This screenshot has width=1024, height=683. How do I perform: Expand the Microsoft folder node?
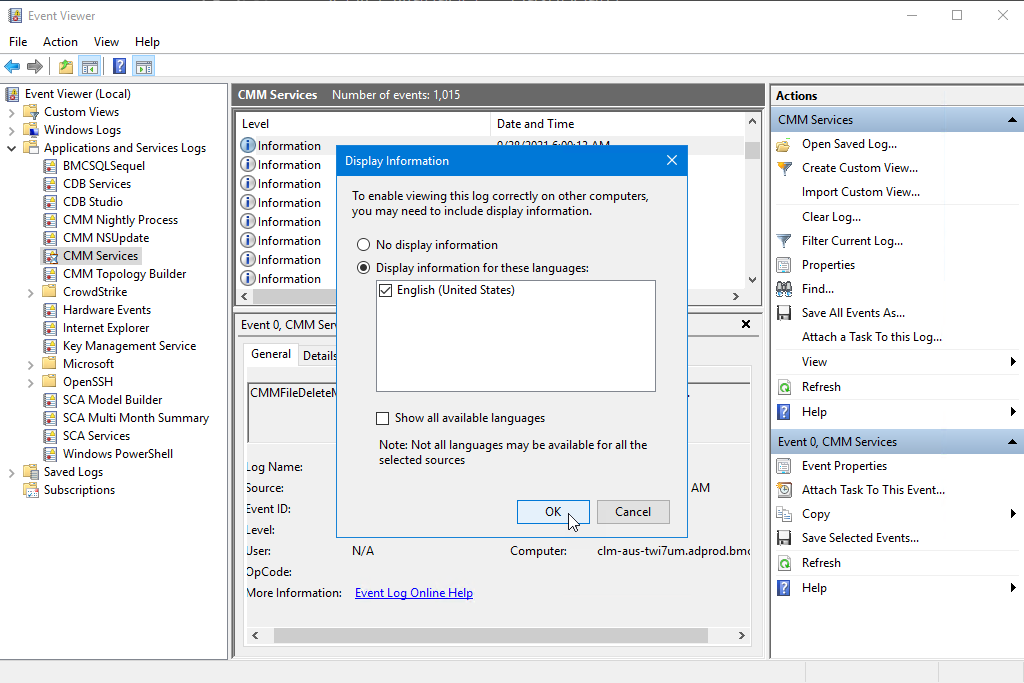30,364
